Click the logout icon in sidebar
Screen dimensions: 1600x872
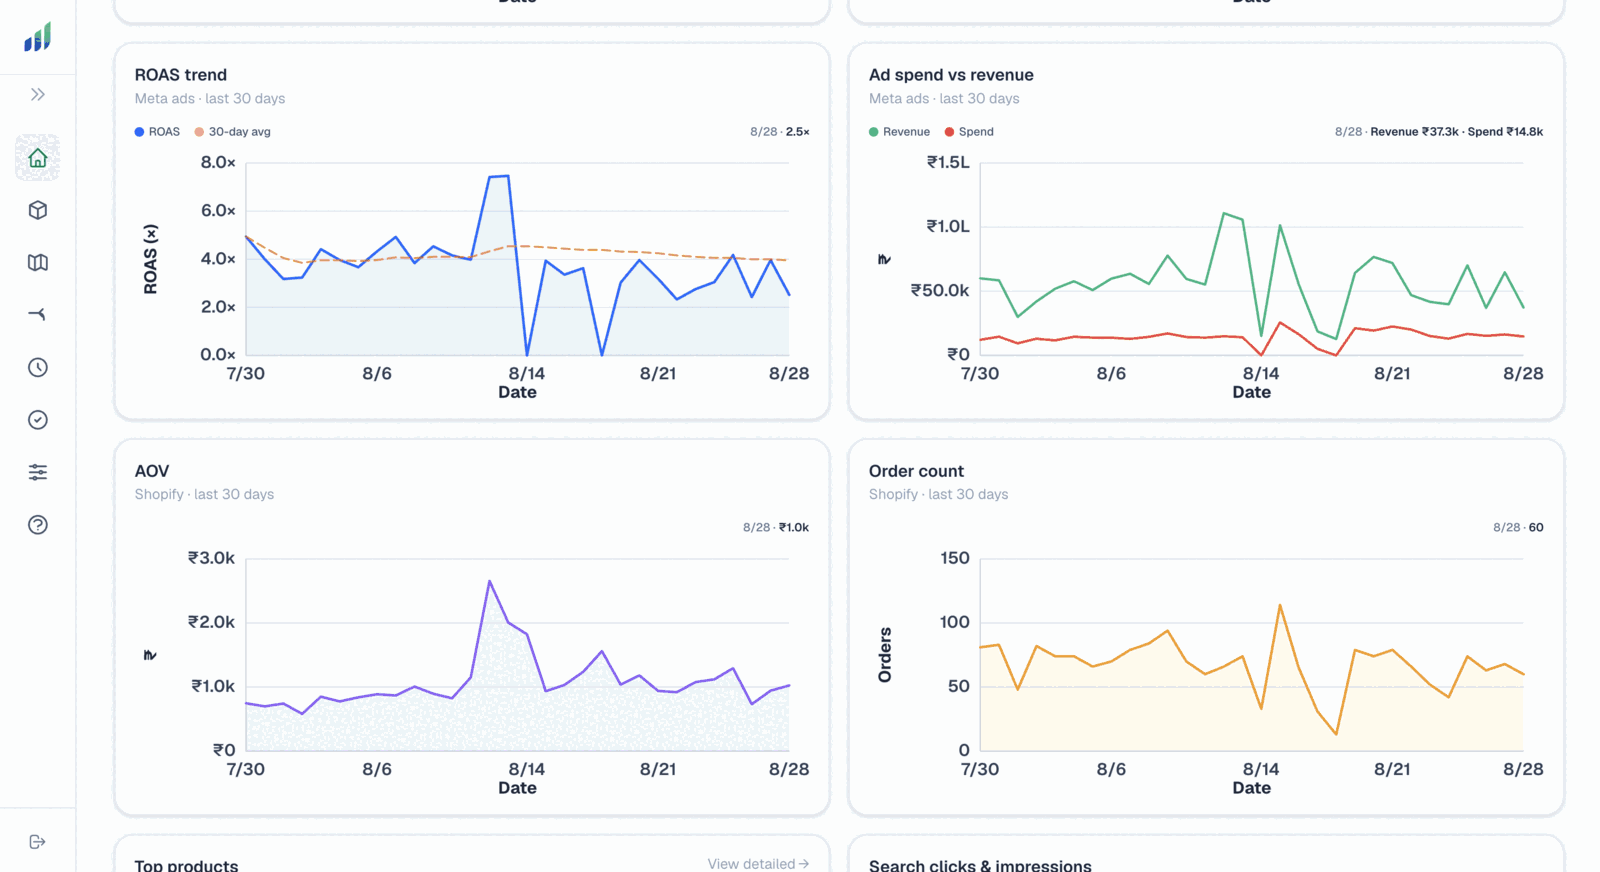[38, 842]
